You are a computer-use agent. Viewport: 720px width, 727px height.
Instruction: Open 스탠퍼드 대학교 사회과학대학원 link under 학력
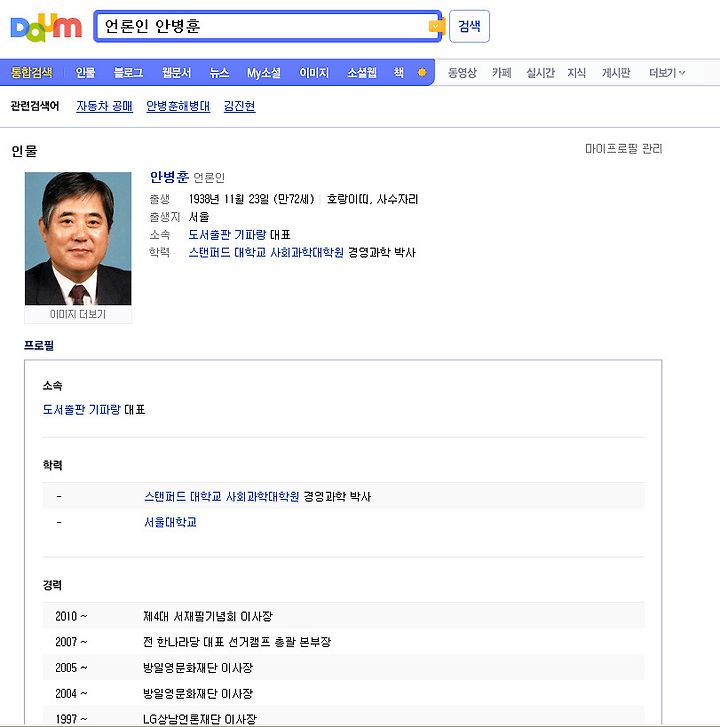[222, 497]
